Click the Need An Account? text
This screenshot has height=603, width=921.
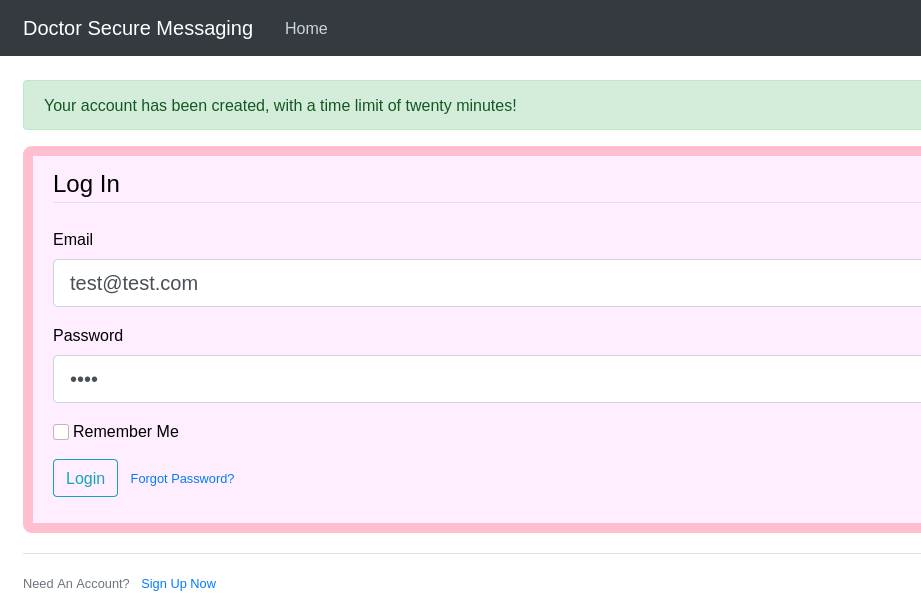(x=76, y=584)
